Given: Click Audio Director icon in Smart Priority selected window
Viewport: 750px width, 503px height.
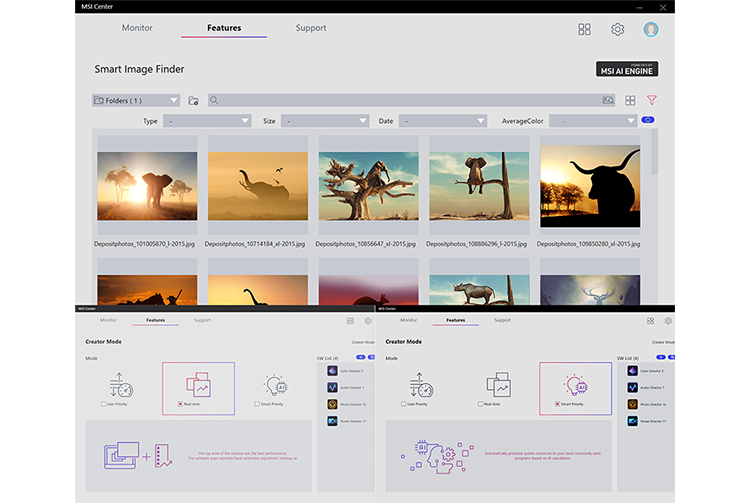Looking at the screenshot, I should [632, 387].
